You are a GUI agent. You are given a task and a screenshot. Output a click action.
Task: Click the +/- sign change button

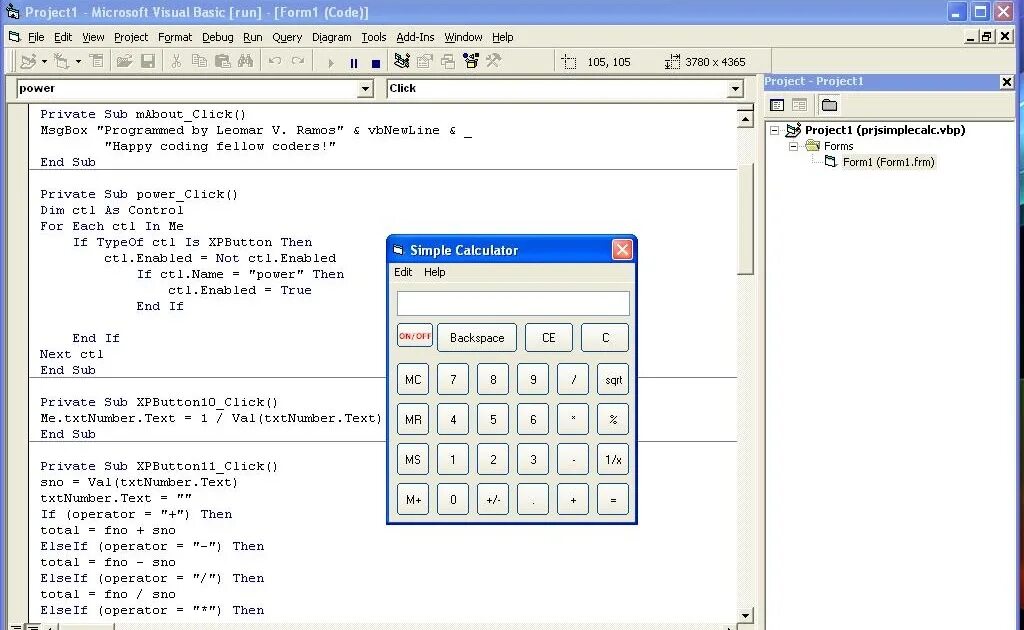tap(493, 499)
